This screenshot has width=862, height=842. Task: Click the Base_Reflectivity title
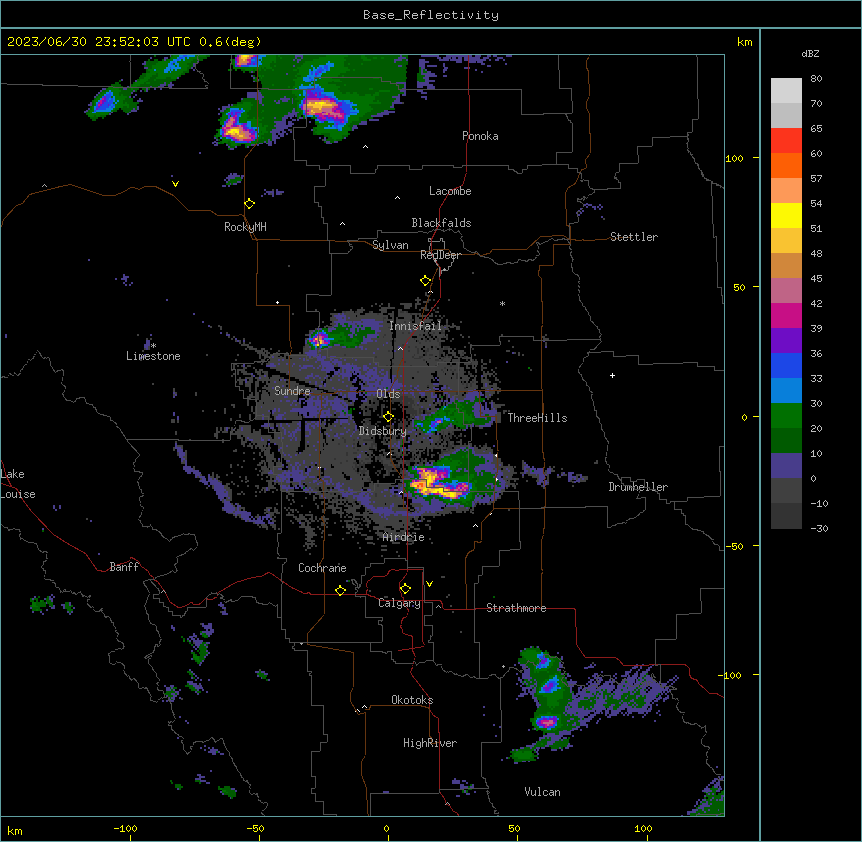[431, 15]
